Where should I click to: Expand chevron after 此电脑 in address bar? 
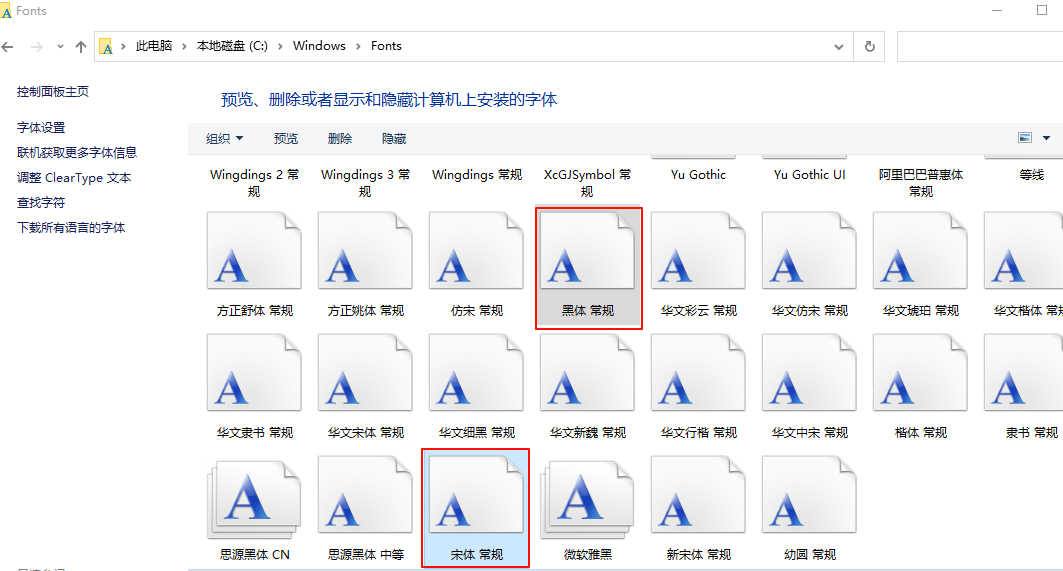[184, 46]
